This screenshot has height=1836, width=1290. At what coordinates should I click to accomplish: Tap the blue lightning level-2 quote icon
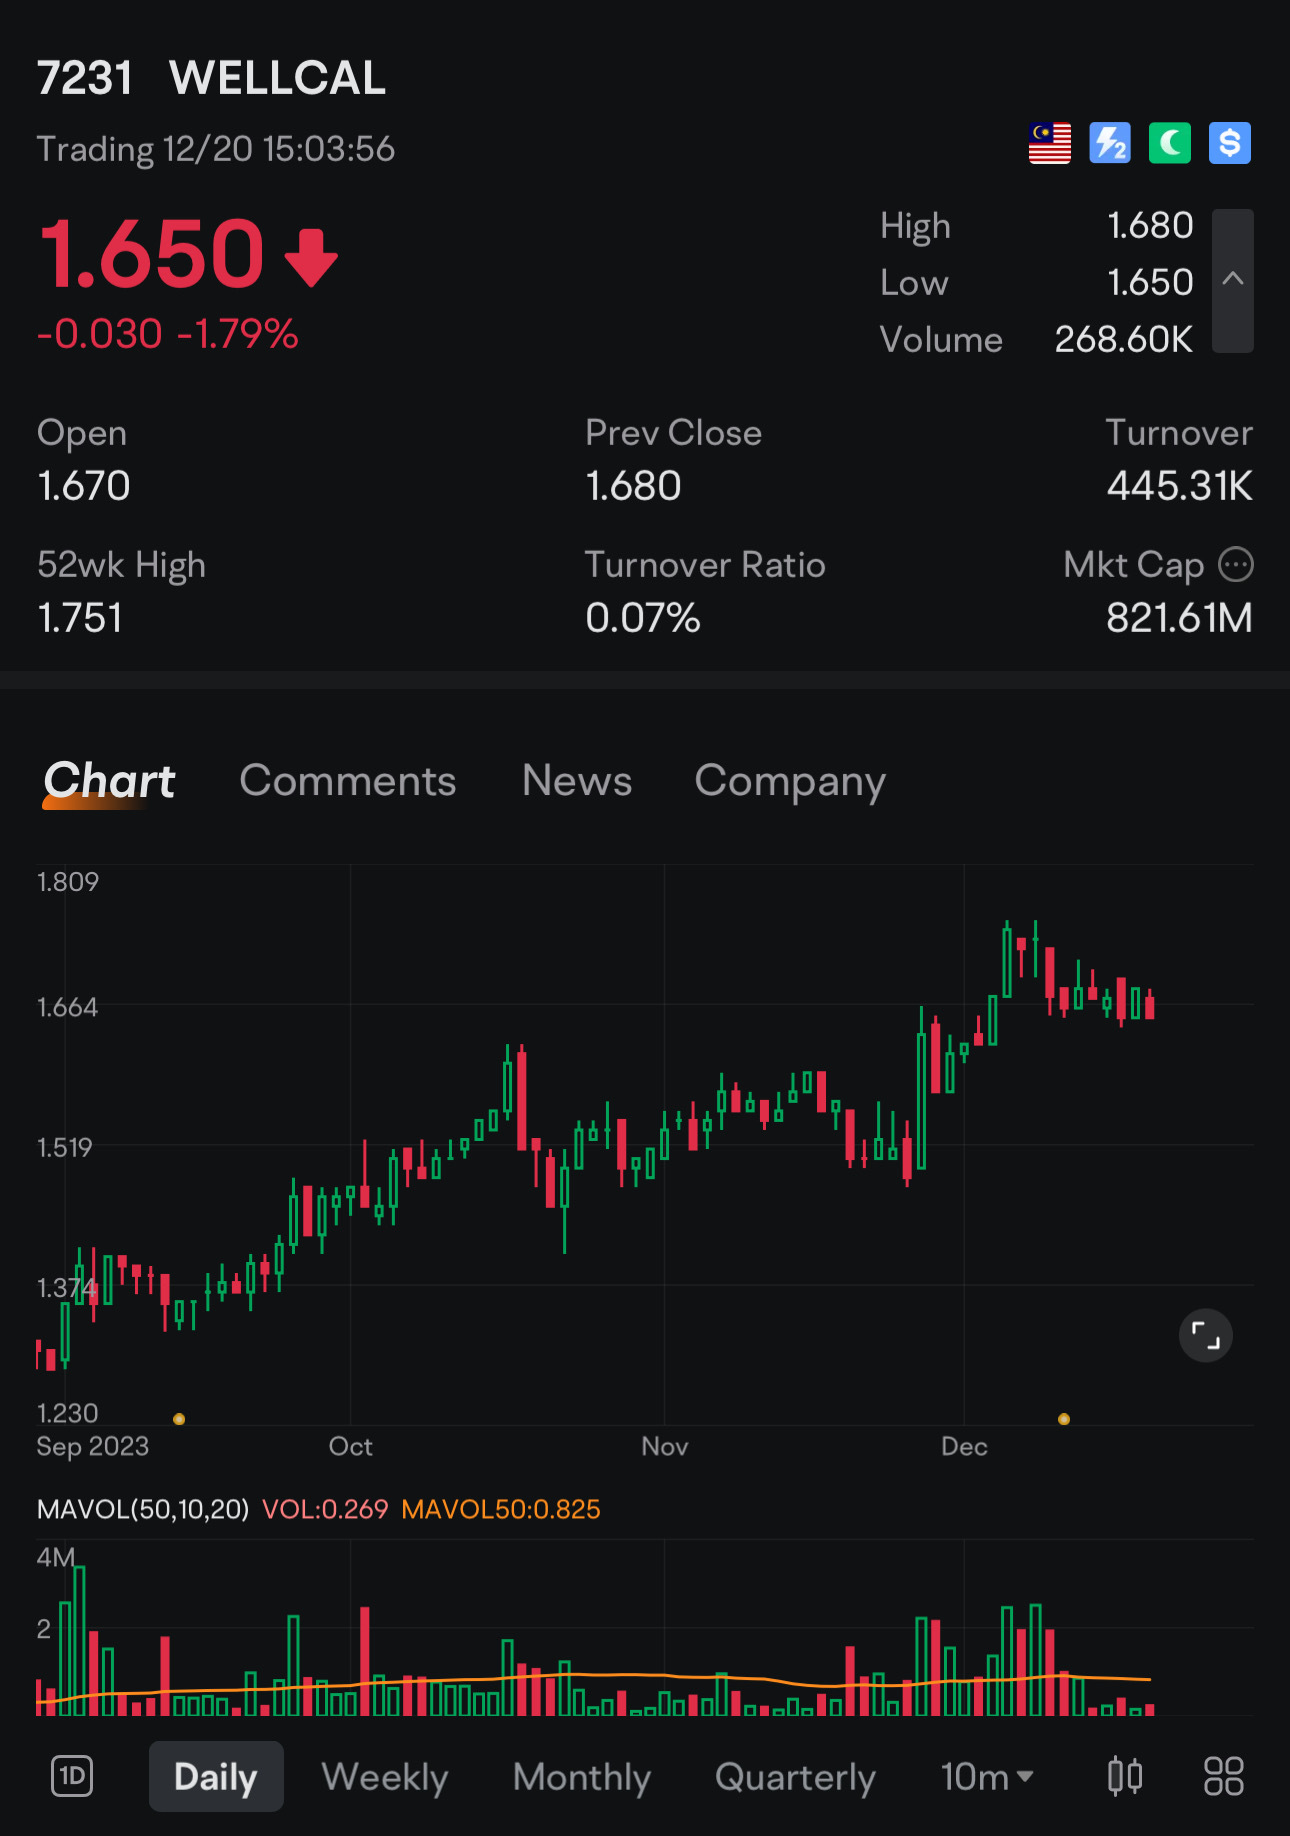1110,143
